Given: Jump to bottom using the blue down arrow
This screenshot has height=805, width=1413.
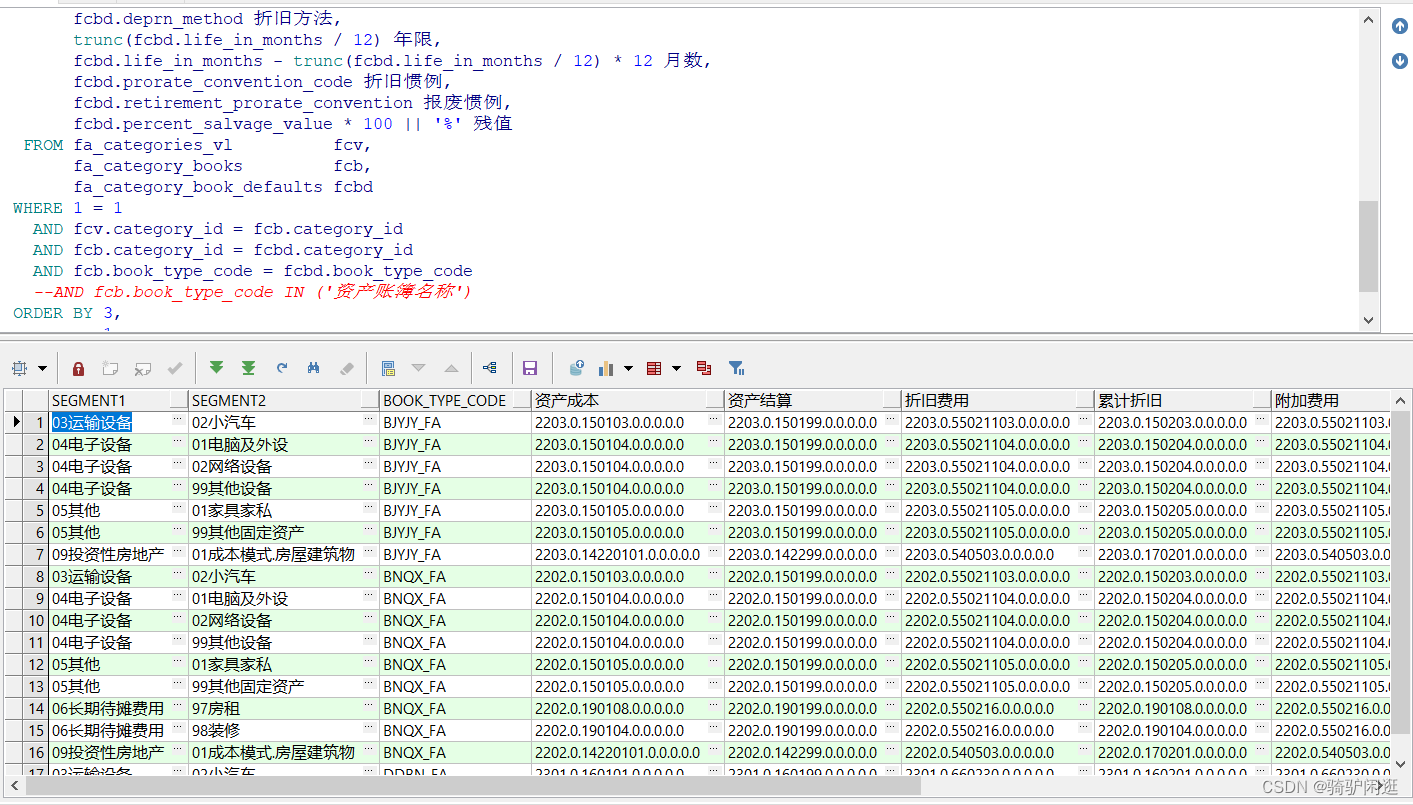Looking at the screenshot, I should coord(1399,62).
